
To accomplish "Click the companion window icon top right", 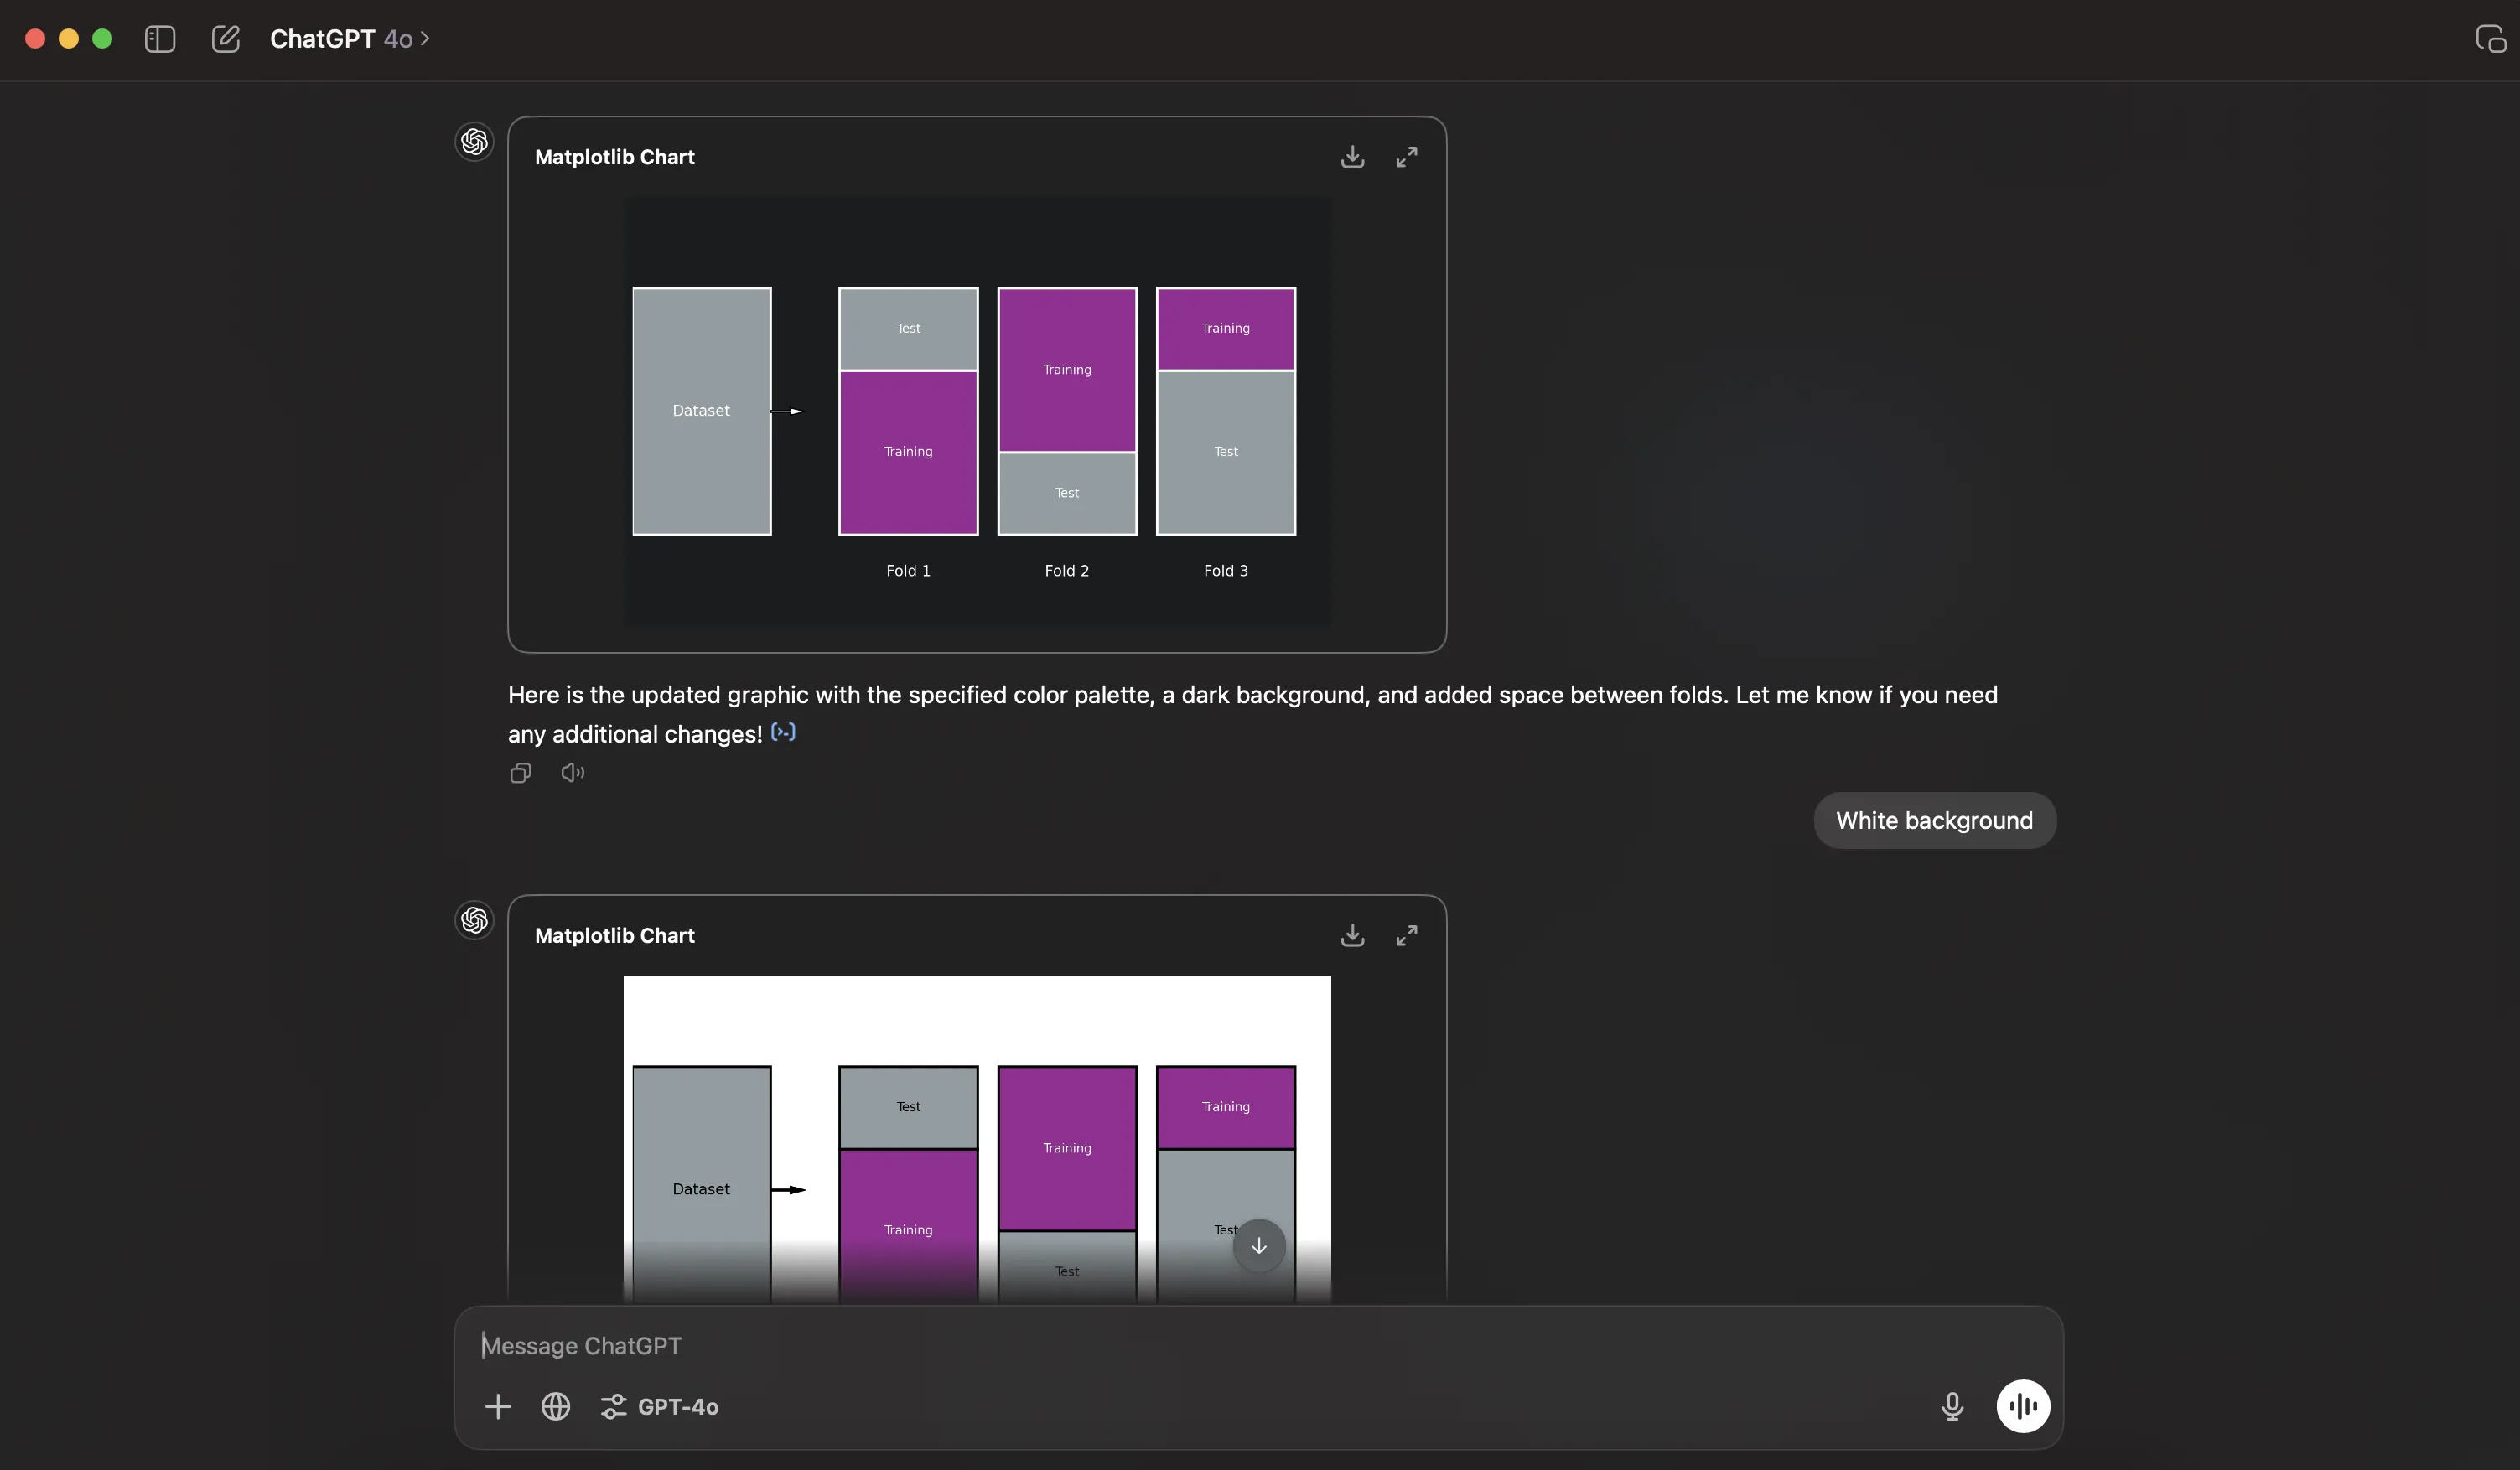I will click(x=2489, y=39).
